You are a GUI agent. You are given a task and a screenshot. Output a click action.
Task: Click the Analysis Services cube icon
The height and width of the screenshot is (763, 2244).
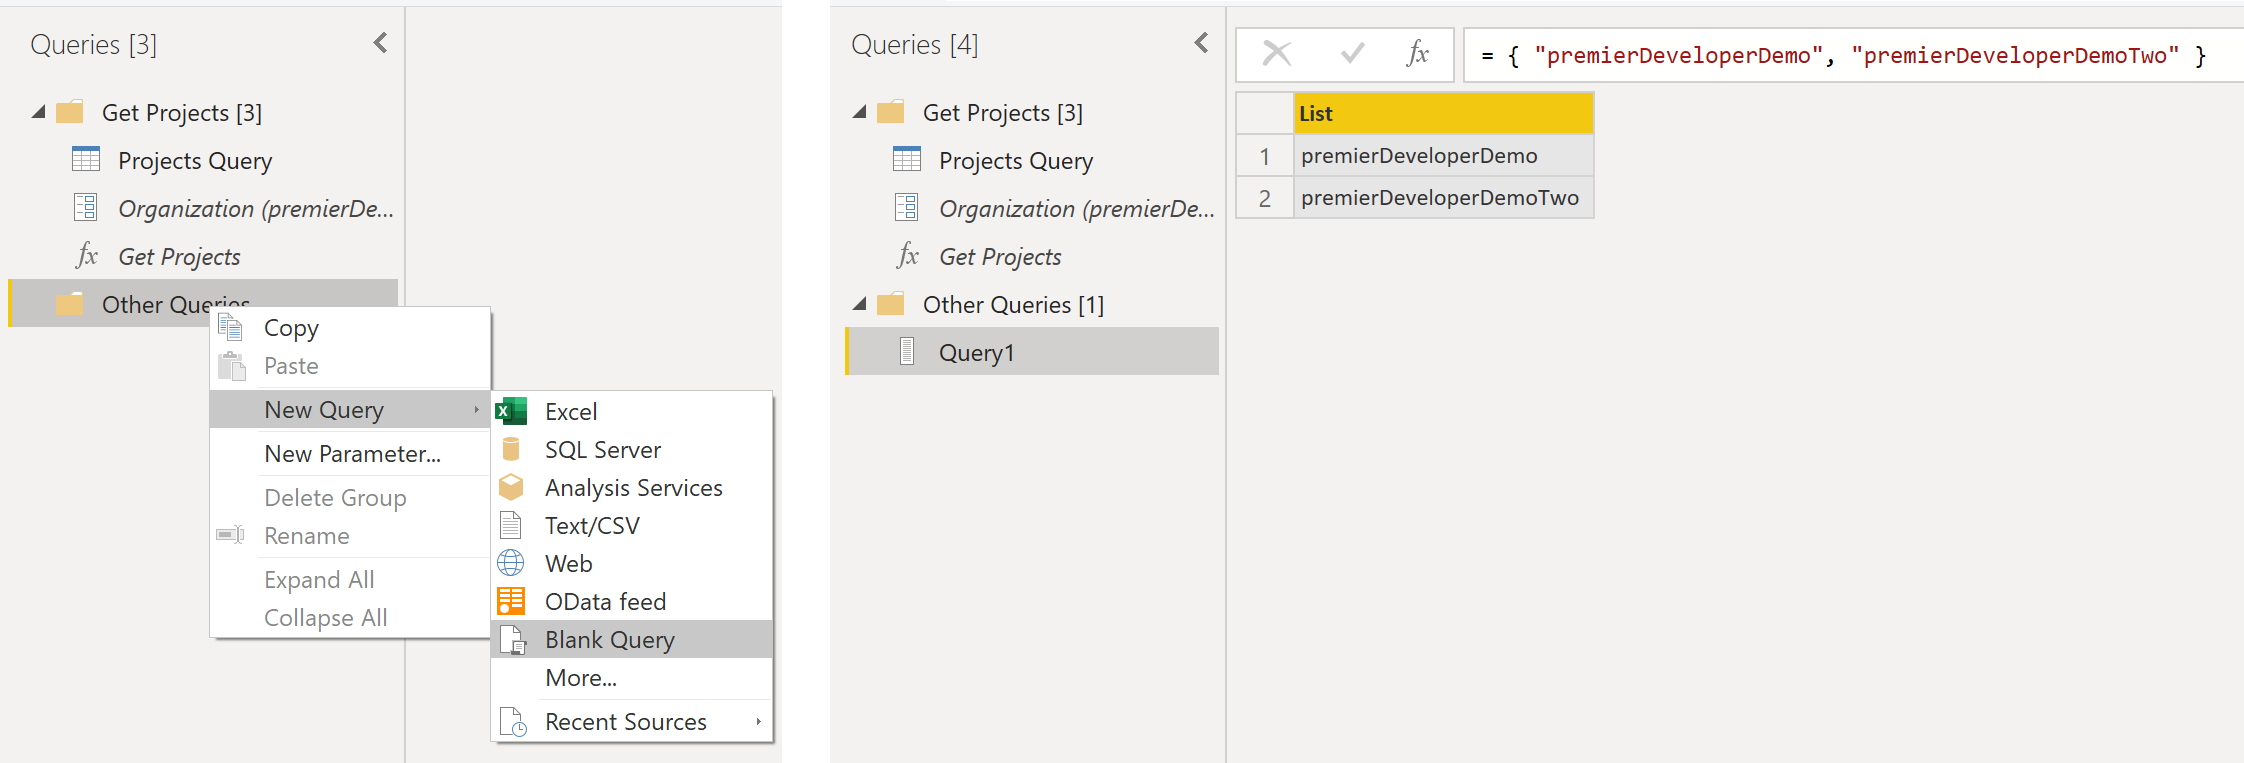point(511,487)
